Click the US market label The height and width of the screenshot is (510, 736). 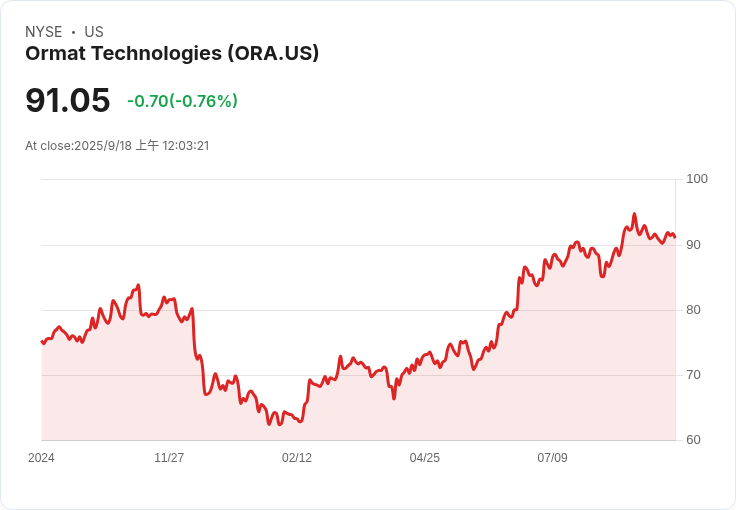pos(94,32)
